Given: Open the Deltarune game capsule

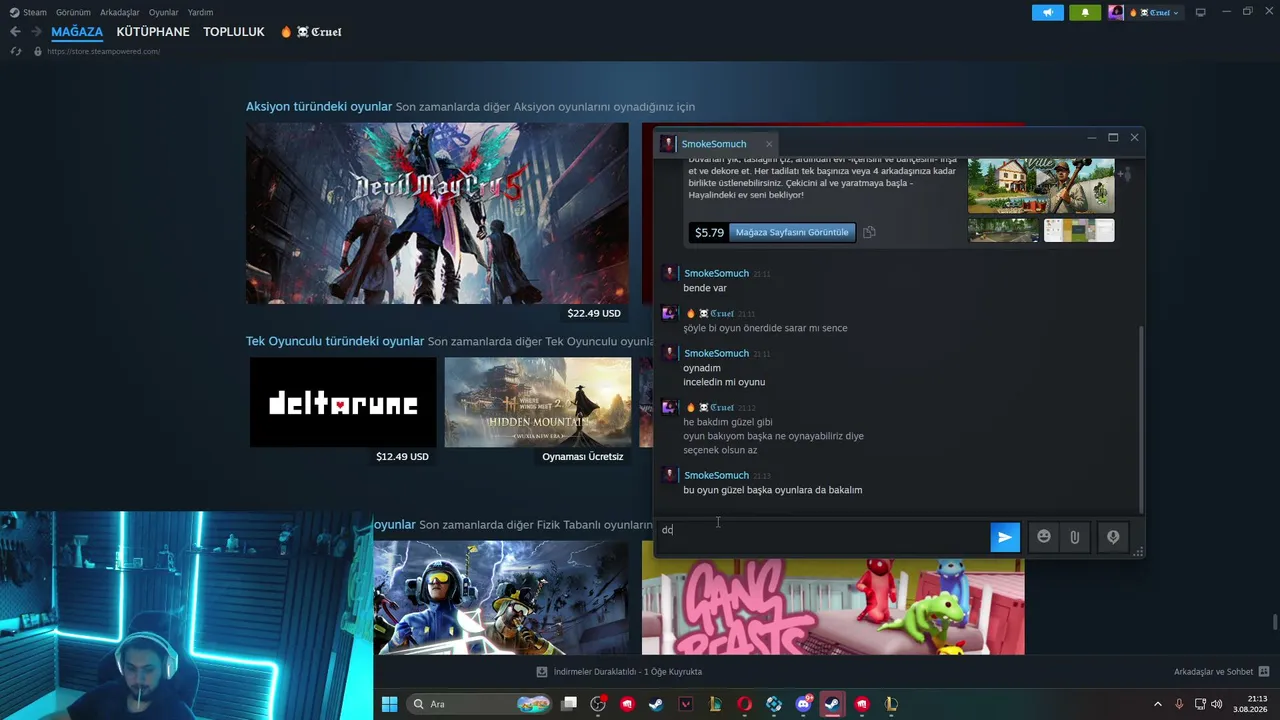Looking at the screenshot, I should click(343, 402).
